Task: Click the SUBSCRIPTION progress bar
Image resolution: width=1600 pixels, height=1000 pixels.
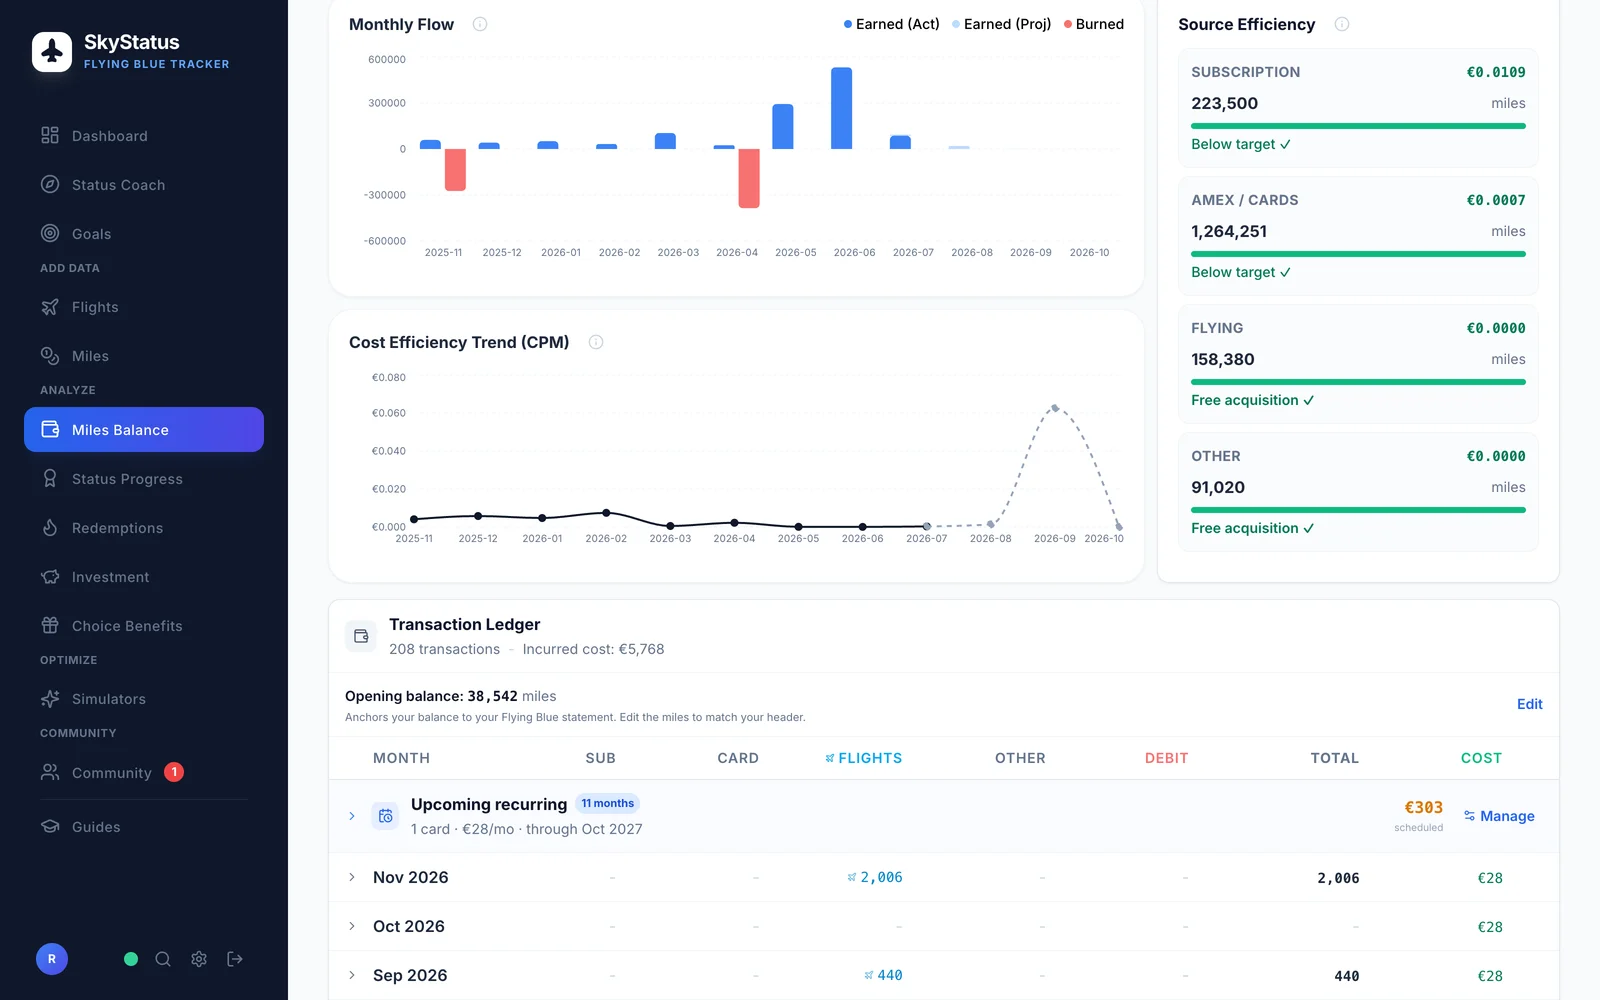Action: point(1358,126)
